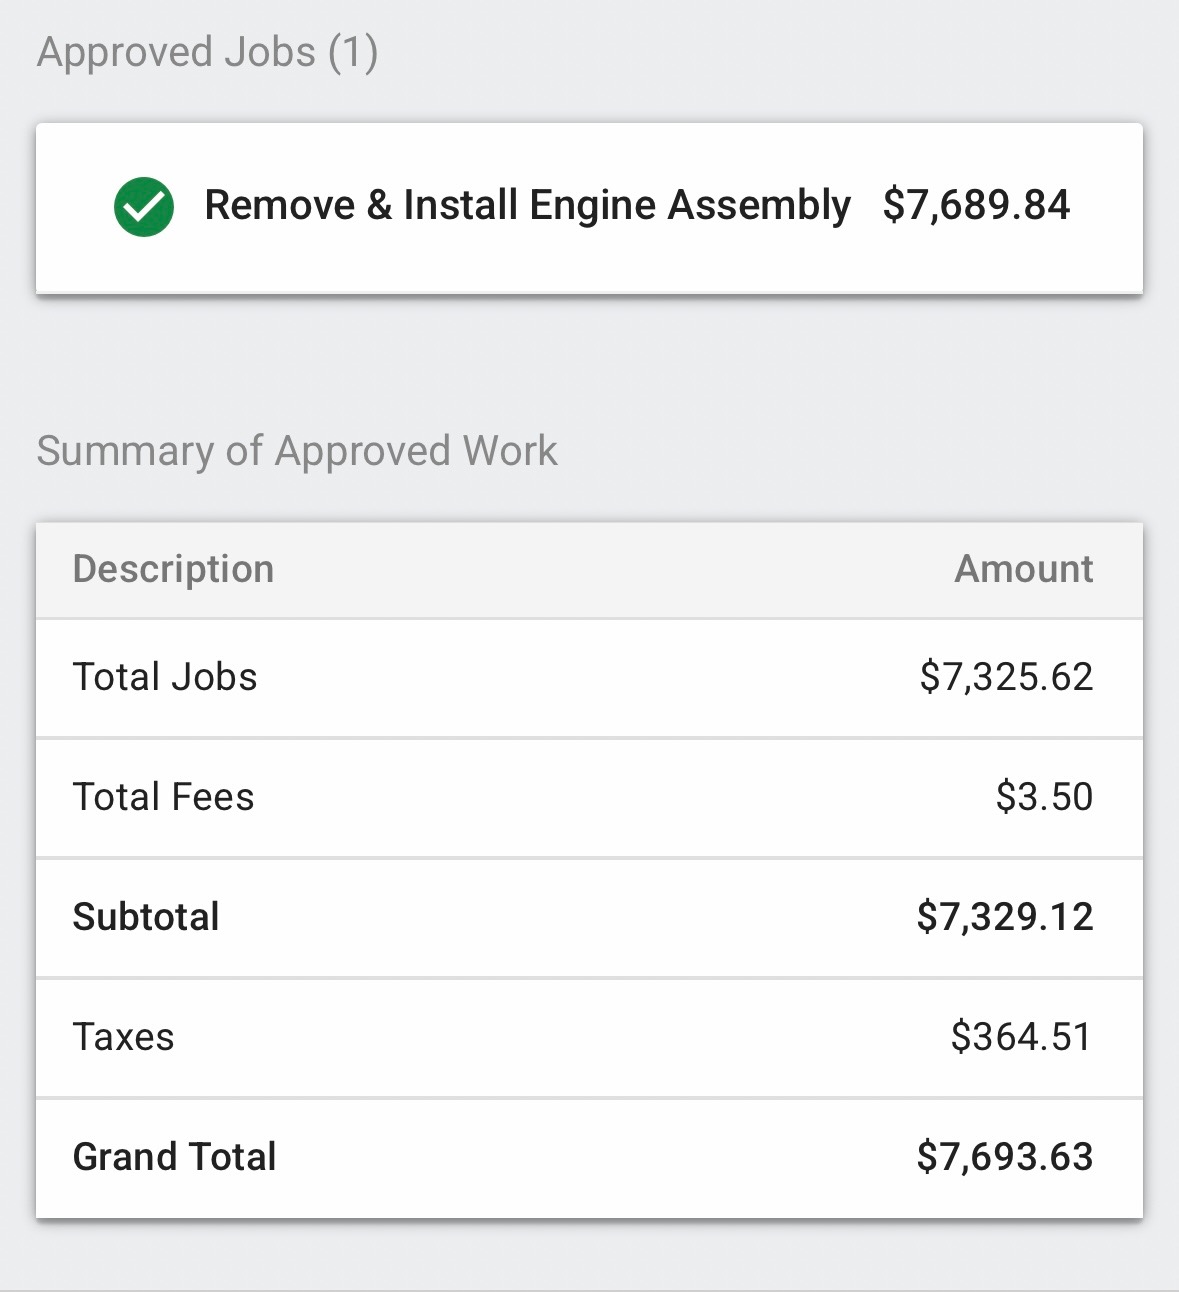This screenshot has height=1292, width=1179.
Task: Click the $3.50 fees amount
Action: click(1044, 797)
